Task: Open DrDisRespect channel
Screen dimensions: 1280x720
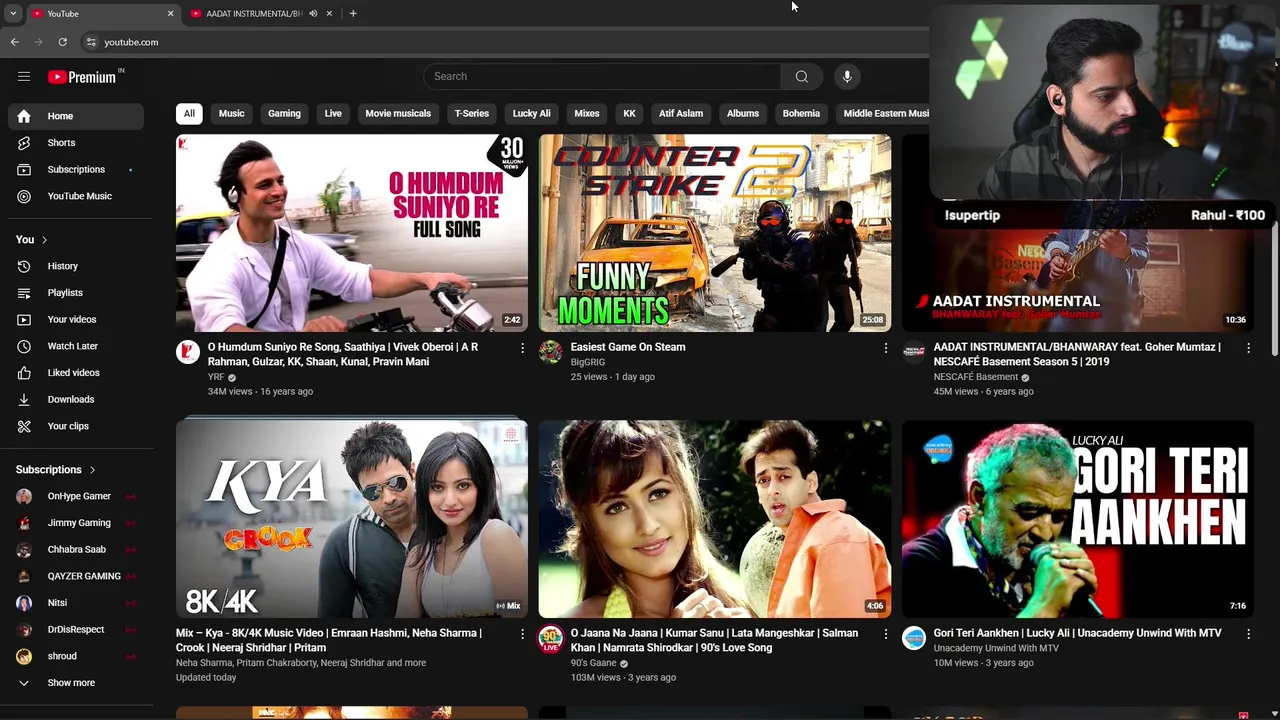Action: [76, 629]
